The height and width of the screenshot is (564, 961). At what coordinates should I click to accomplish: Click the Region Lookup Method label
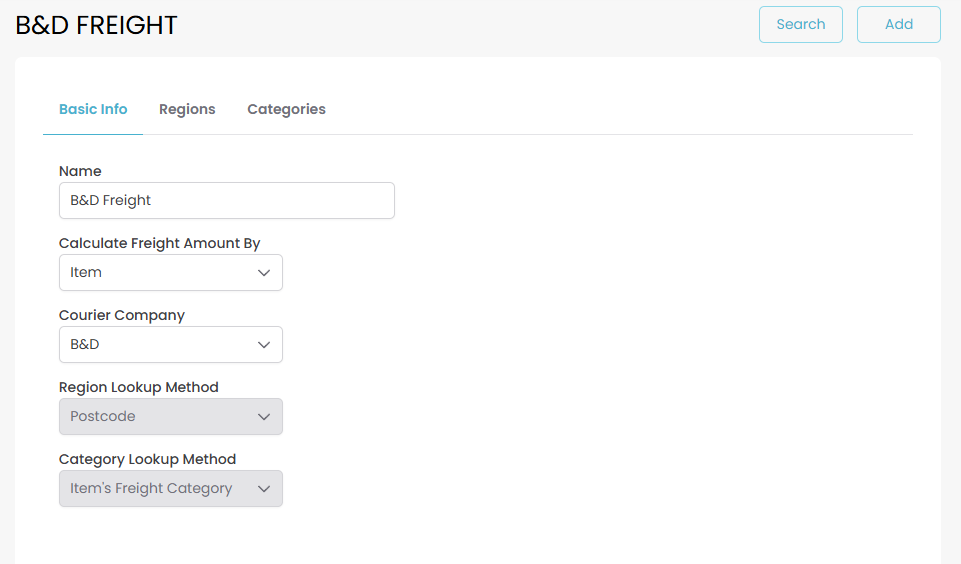(x=138, y=387)
